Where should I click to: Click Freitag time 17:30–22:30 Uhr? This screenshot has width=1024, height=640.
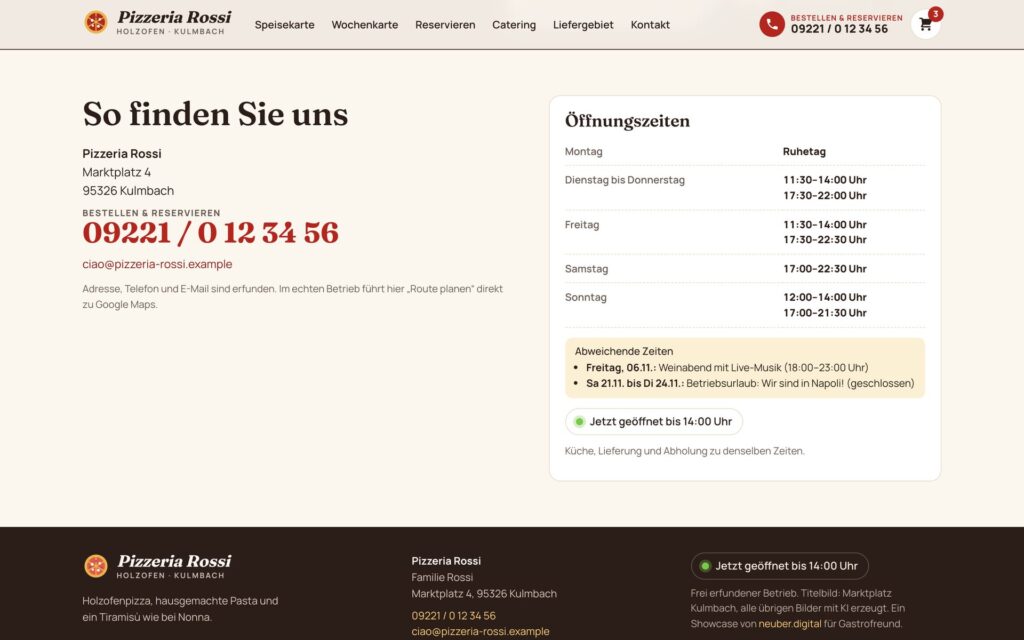[x=825, y=240]
